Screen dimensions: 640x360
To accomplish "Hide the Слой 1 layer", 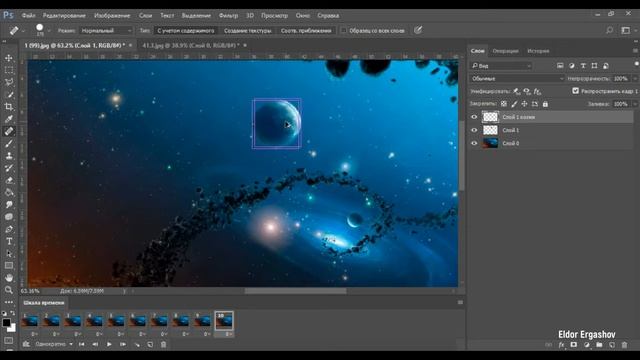I will tap(474, 130).
